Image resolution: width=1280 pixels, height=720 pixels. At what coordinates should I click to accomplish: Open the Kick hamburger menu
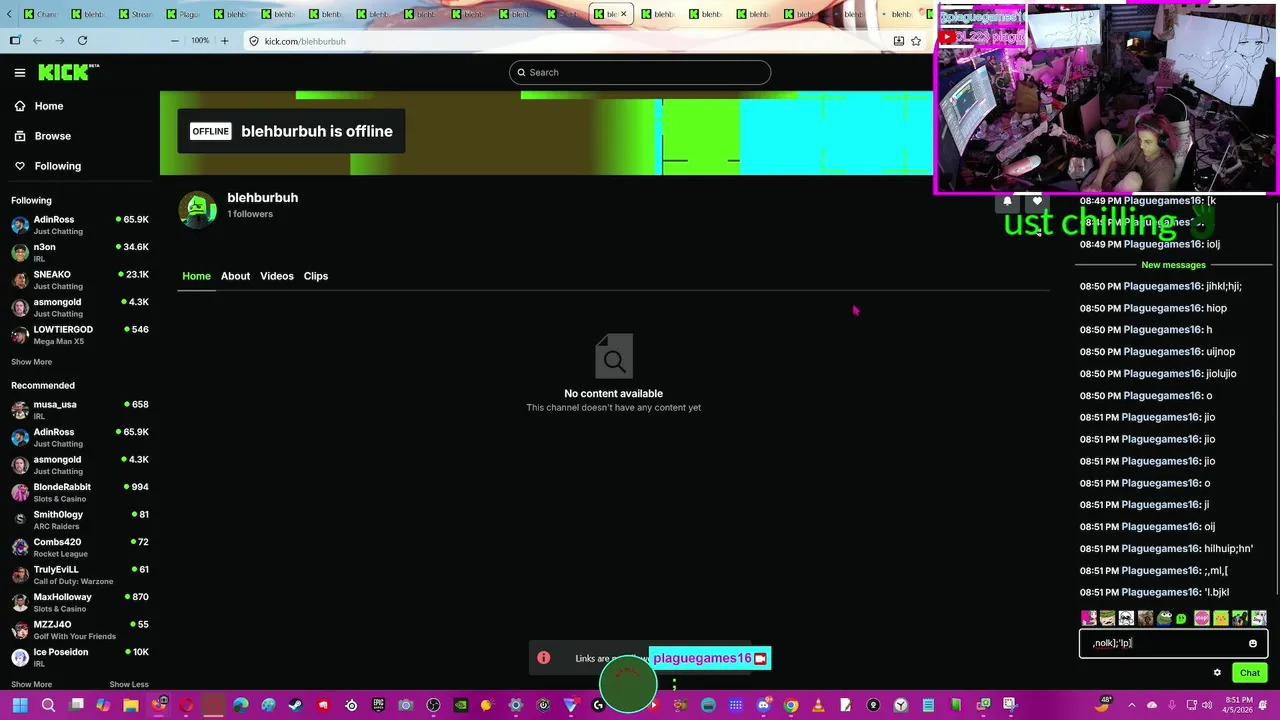(x=19, y=72)
